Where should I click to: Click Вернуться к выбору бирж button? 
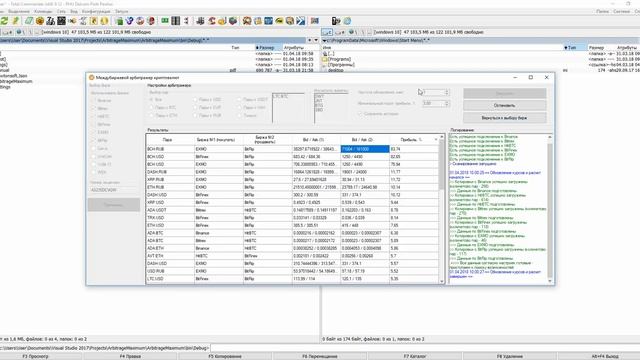[504, 118]
